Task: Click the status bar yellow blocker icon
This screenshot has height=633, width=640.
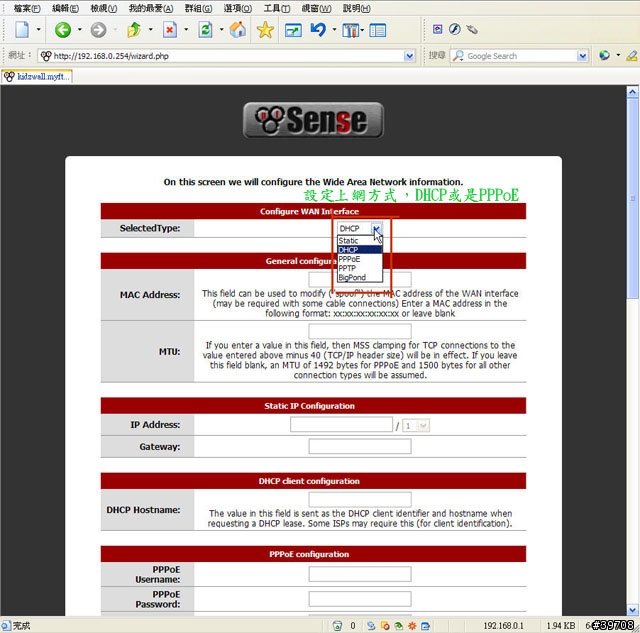Action: (x=384, y=626)
